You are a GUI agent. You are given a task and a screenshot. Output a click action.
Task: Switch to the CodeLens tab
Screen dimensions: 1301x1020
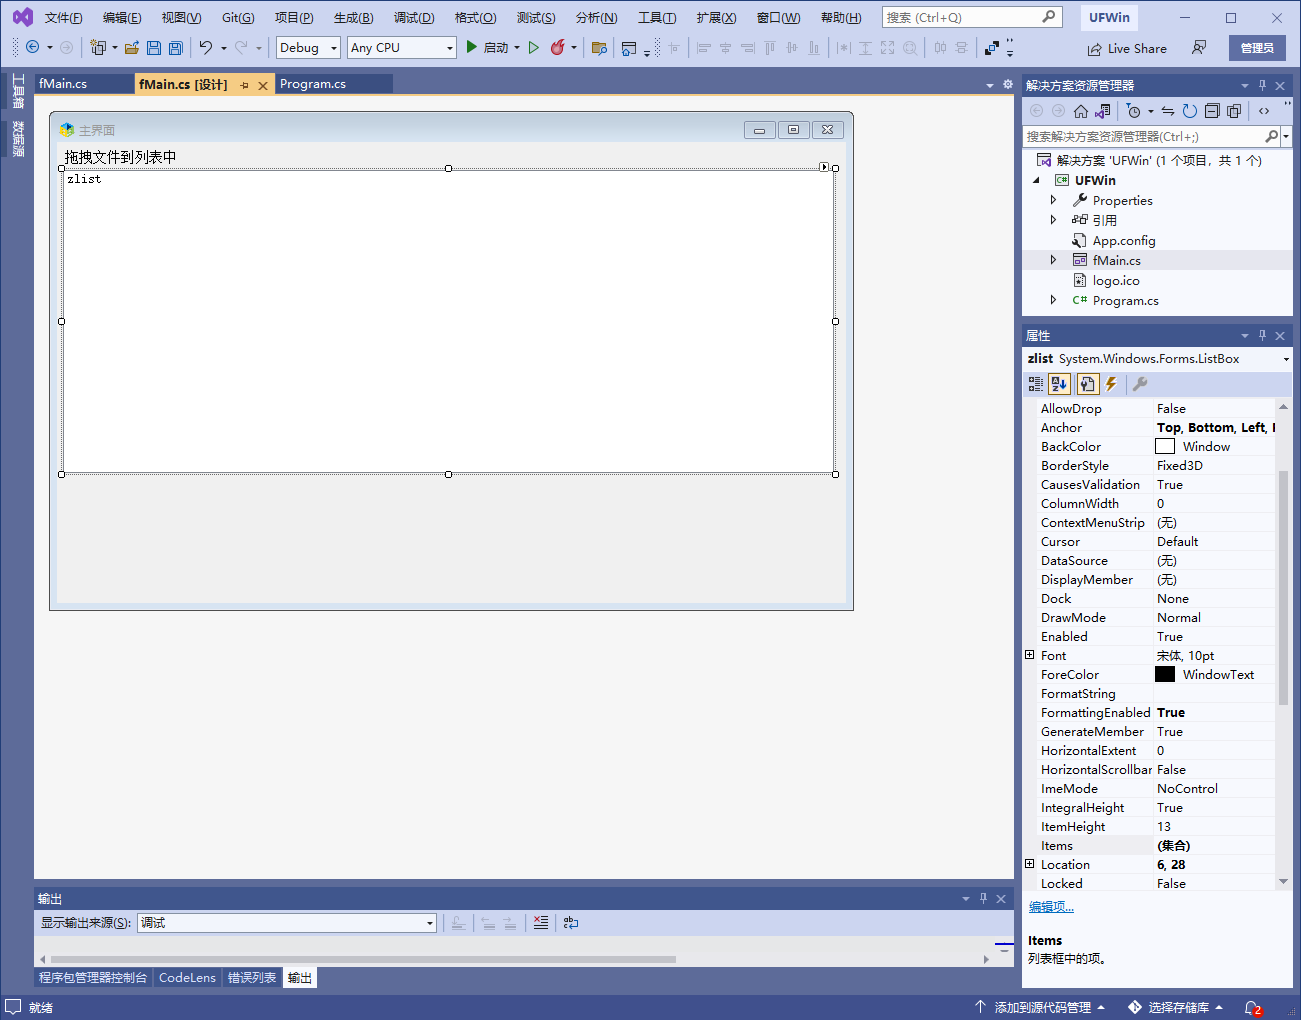(187, 978)
